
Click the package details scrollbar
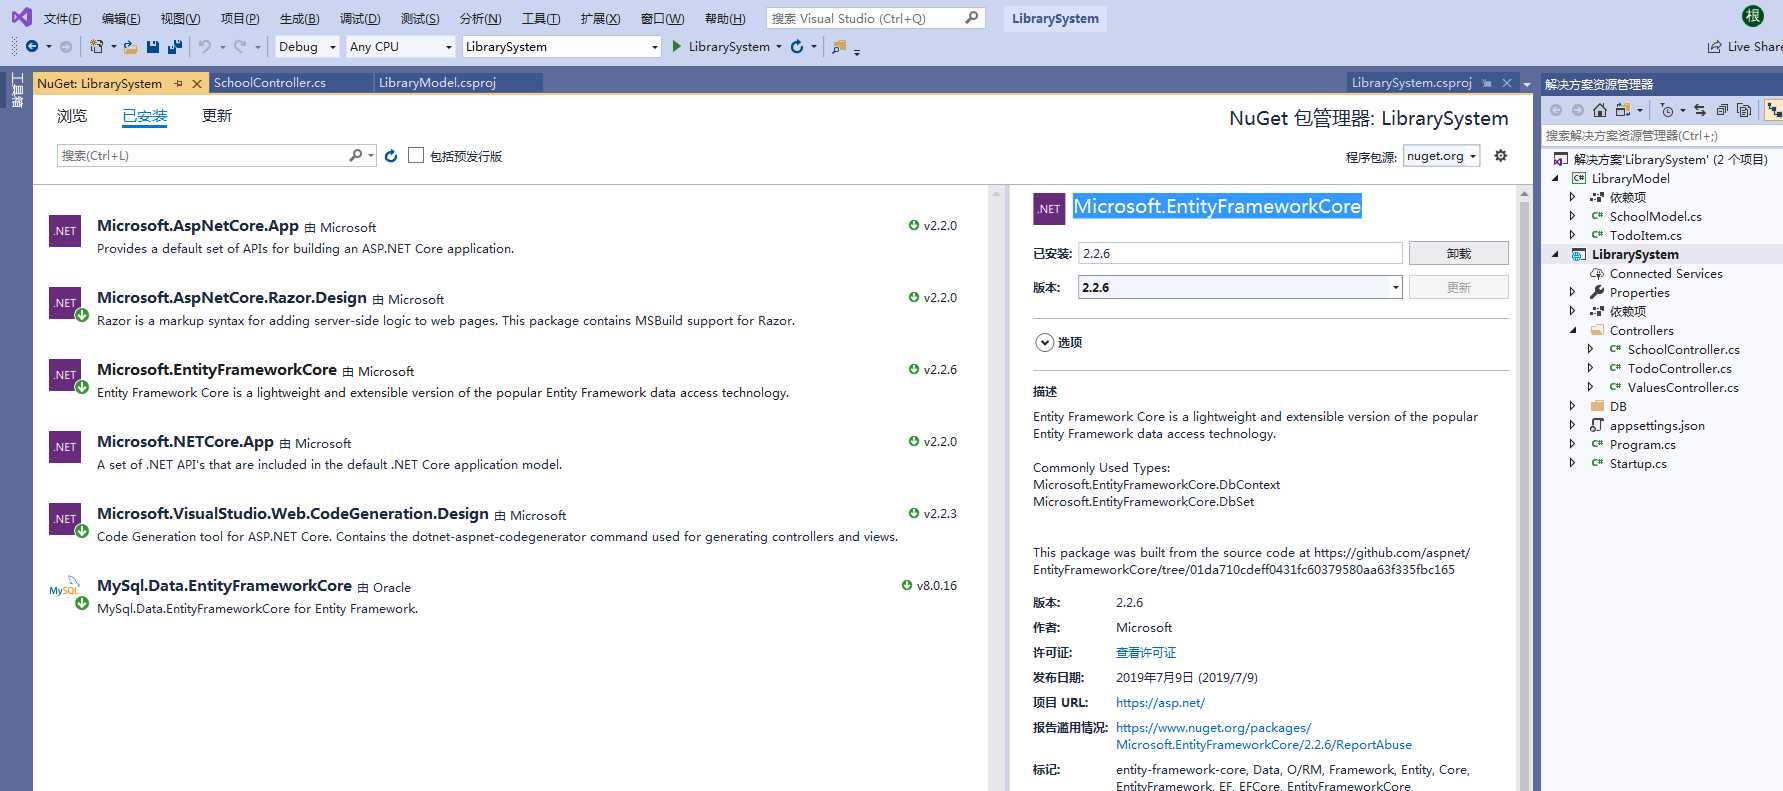pyautogui.click(x=1524, y=490)
